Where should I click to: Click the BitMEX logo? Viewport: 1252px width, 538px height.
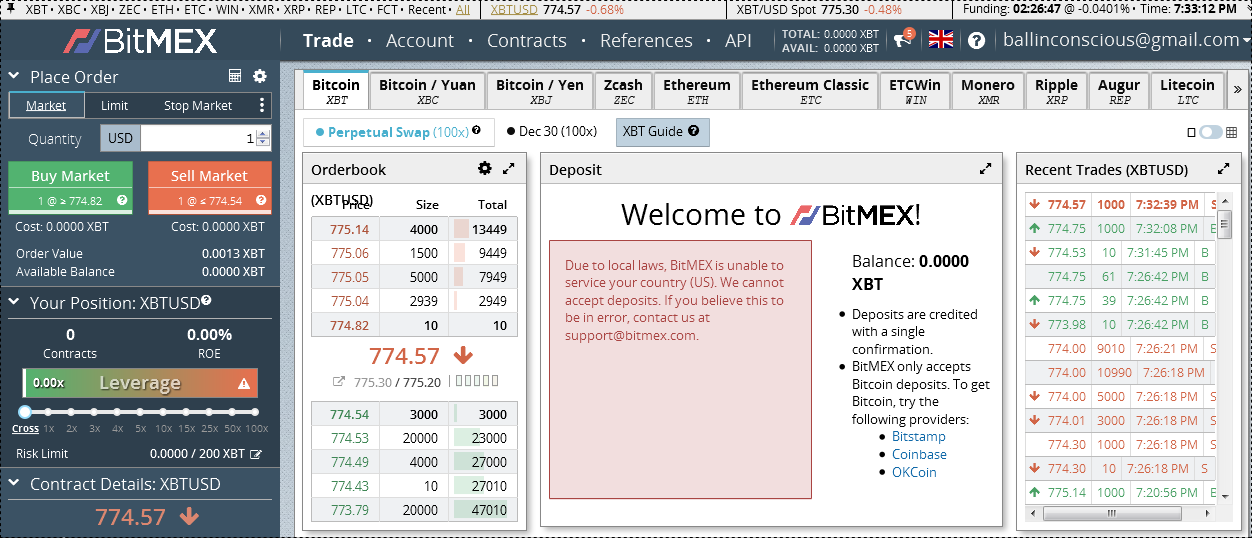click(140, 41)
